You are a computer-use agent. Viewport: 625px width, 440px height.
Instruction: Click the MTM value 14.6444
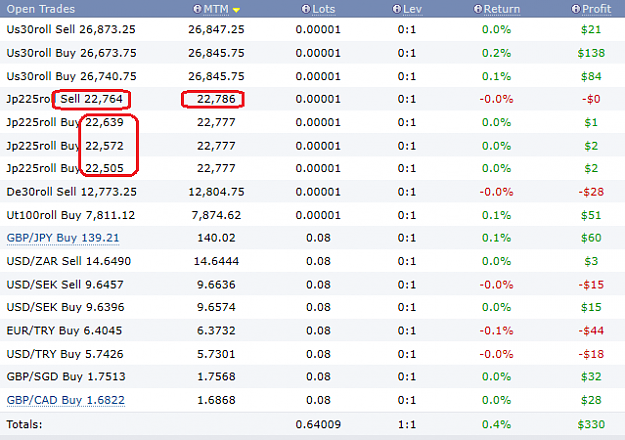(x=216, y=261)
